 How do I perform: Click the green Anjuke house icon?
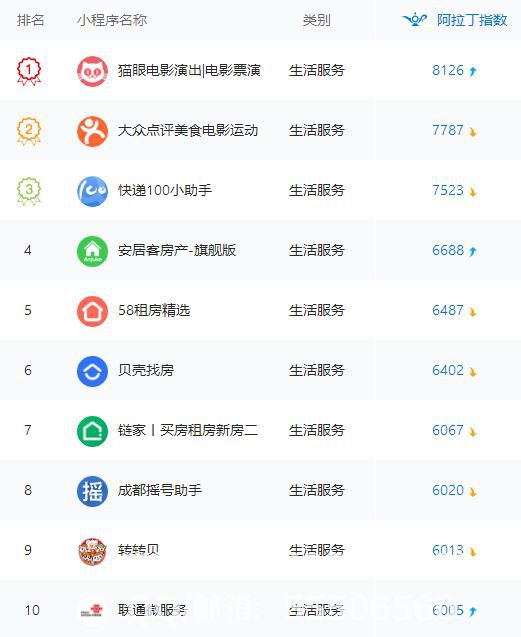(x=92, y=251)
